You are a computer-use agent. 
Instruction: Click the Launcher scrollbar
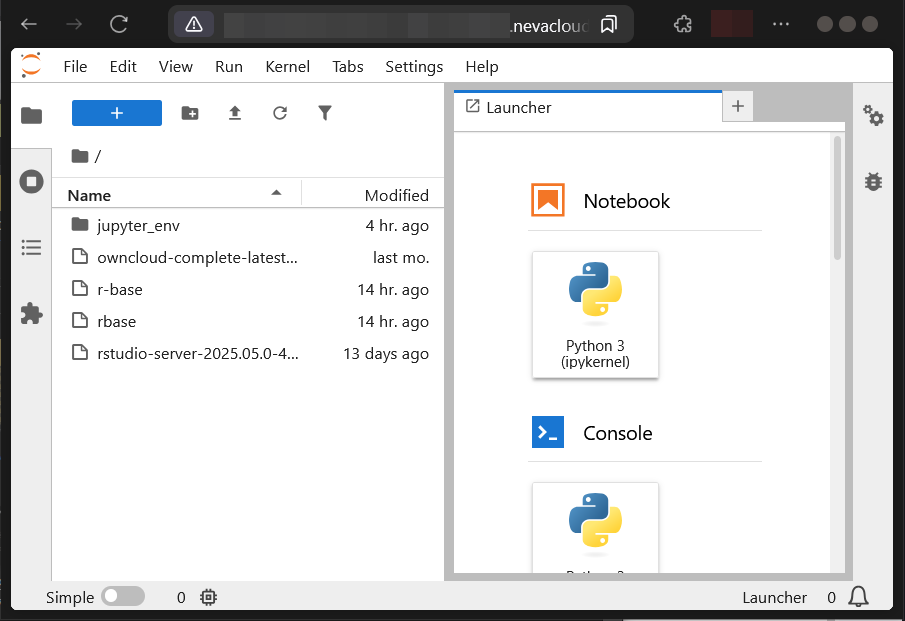tap(837, 198)
